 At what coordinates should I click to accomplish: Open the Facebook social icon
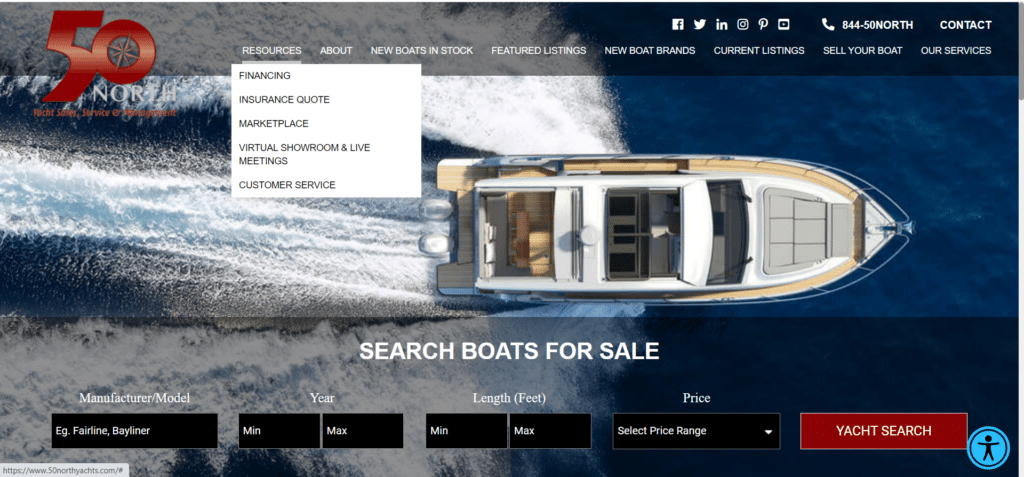point(678,25)
